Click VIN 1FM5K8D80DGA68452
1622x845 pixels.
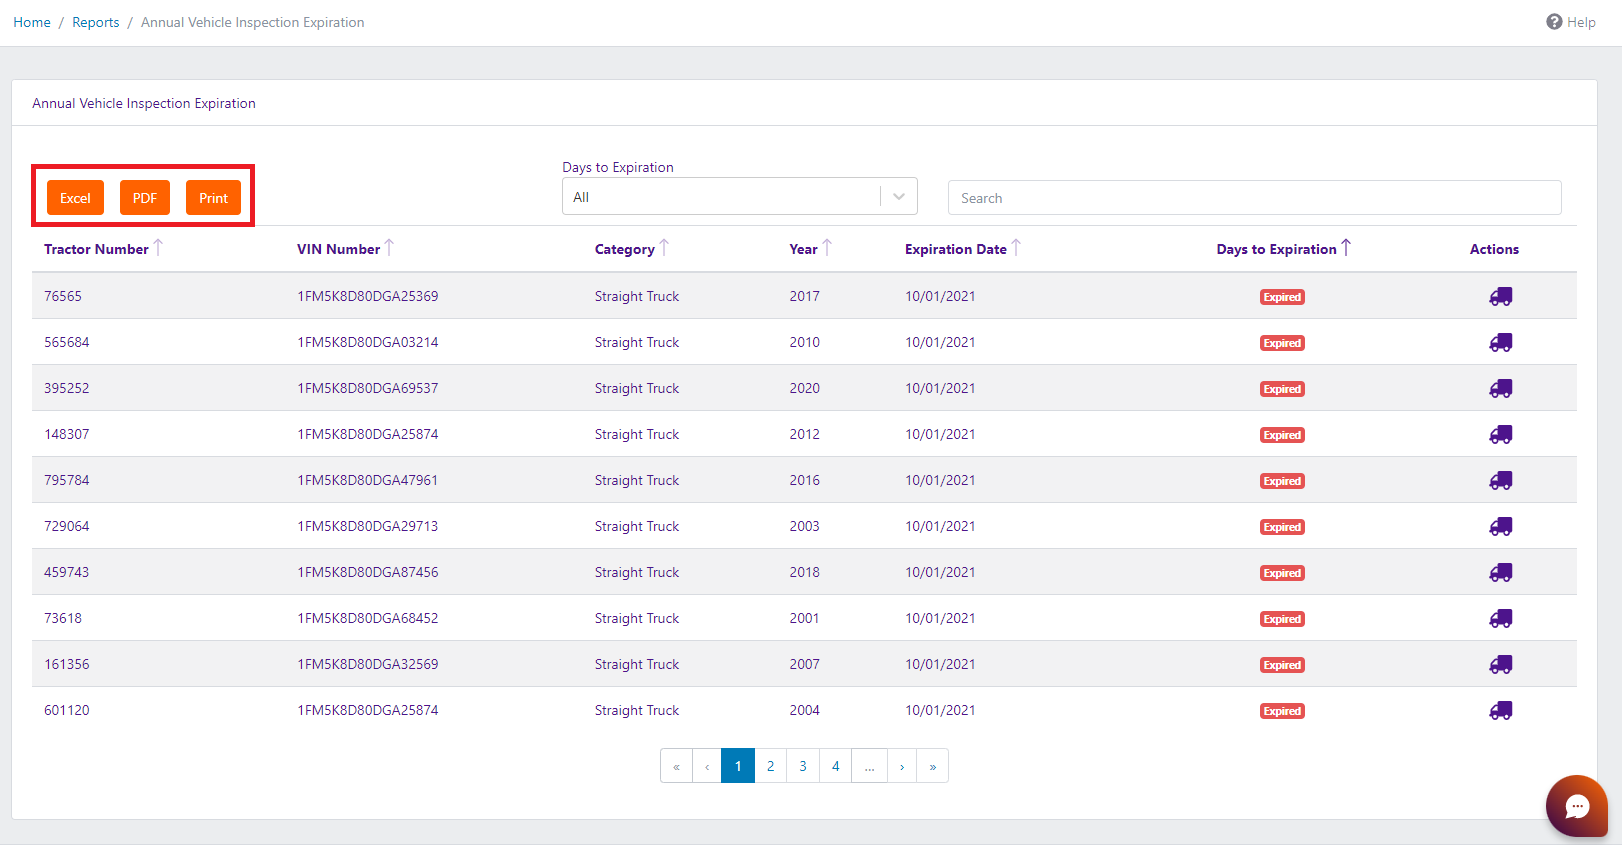point(368,618)
